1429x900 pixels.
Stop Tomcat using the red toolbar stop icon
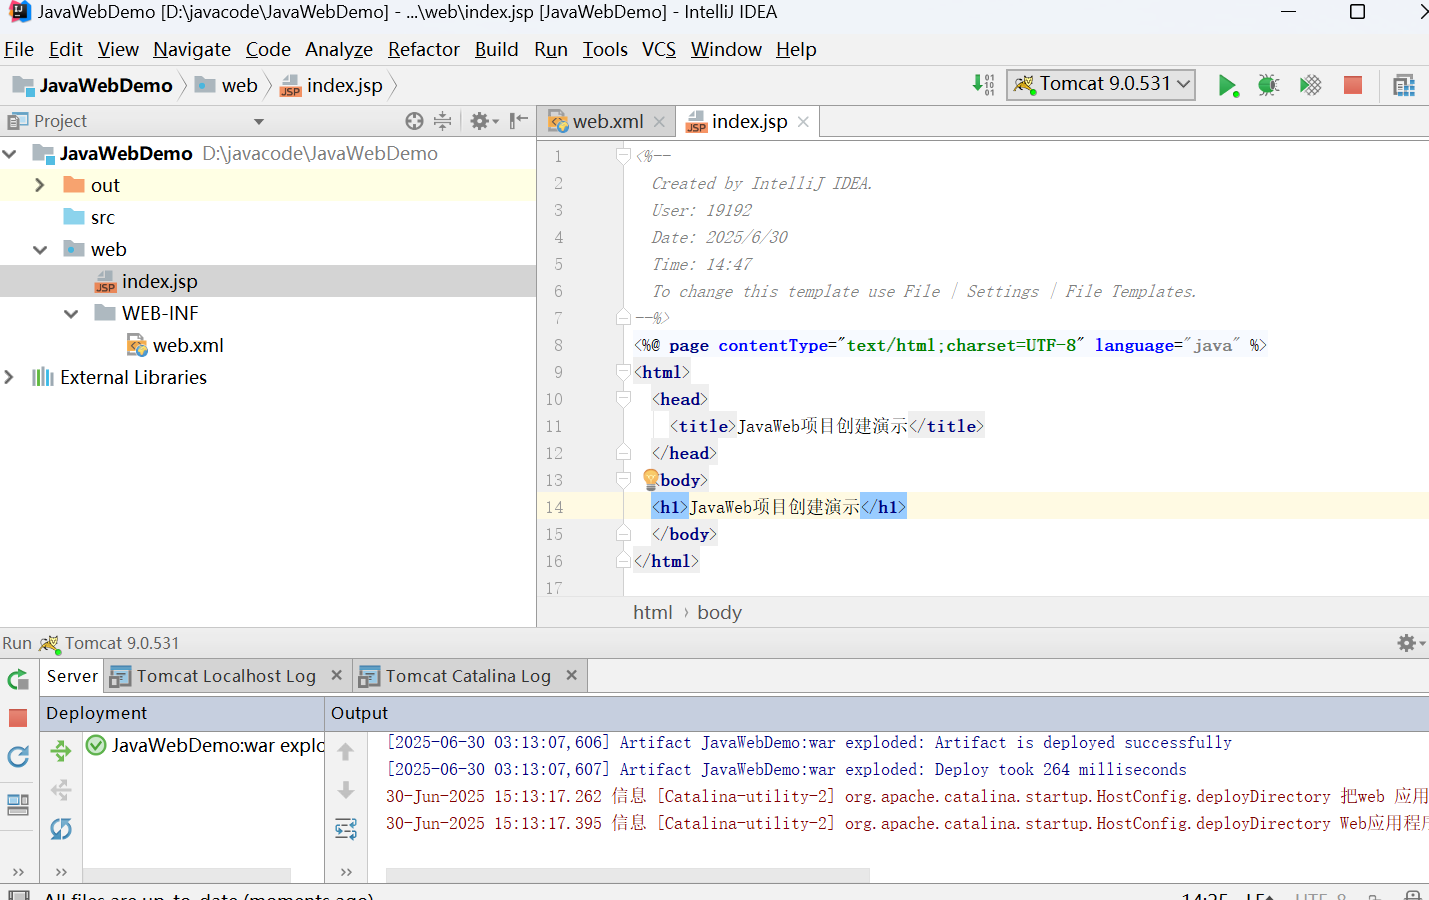[x=1353, y=85]
